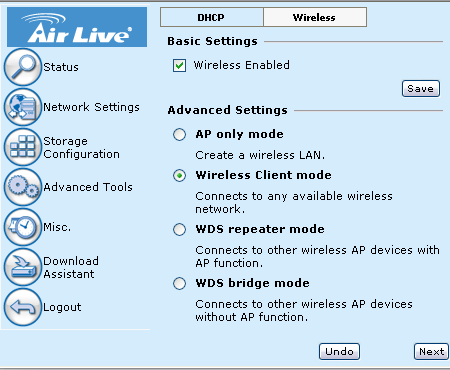Pick the WDS bridge mode radio button
The height and width of the screenshot is (370, 450).
click(x=179, y=283)
